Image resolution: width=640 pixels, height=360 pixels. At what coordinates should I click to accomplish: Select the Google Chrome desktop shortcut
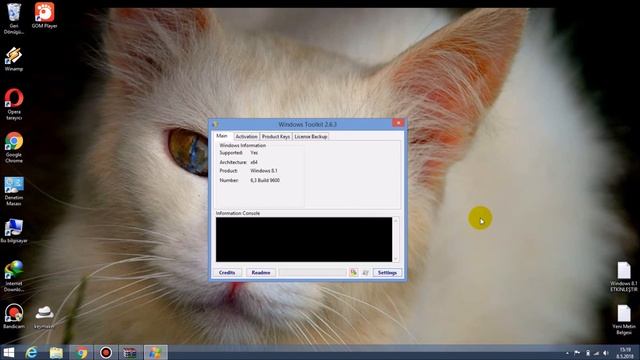point(14,147)
